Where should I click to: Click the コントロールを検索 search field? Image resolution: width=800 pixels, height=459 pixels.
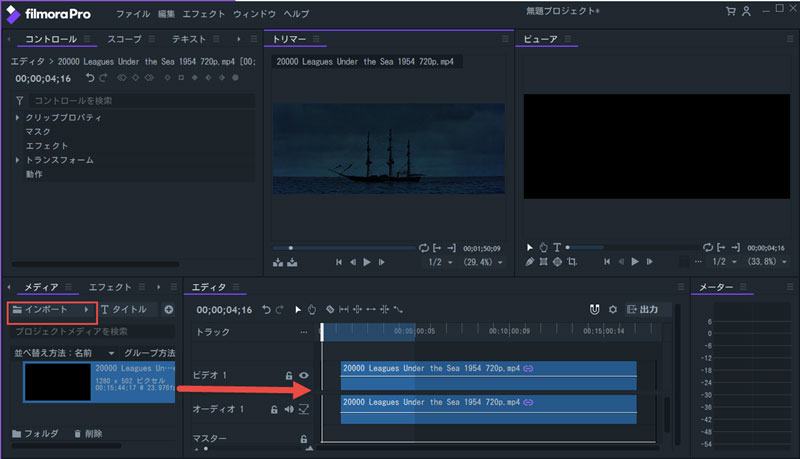(140, 101)
